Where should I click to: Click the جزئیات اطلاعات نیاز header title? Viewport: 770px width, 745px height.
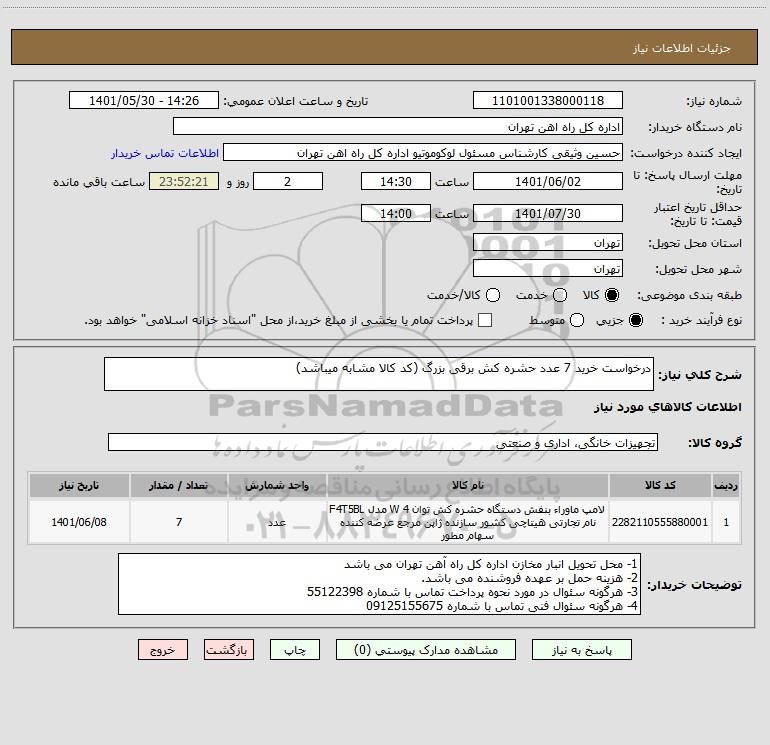pyautogui.click(x=682, y=48)
